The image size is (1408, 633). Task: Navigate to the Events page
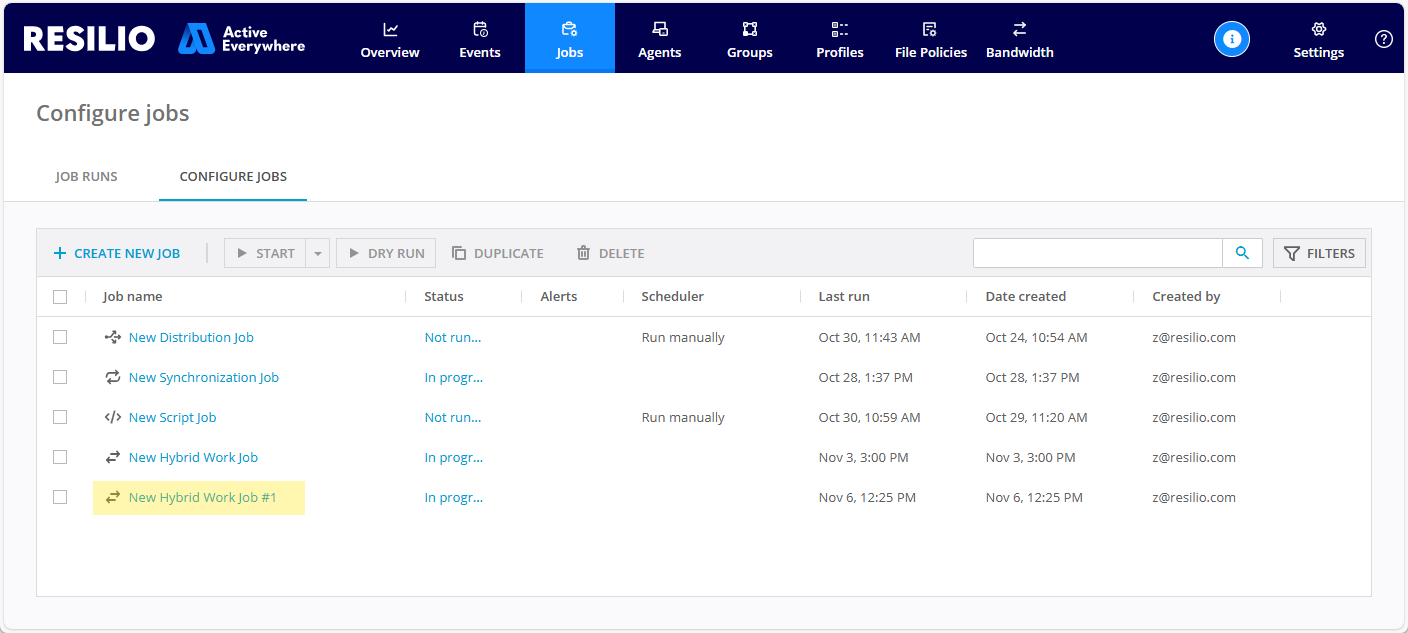click(479, 39)
